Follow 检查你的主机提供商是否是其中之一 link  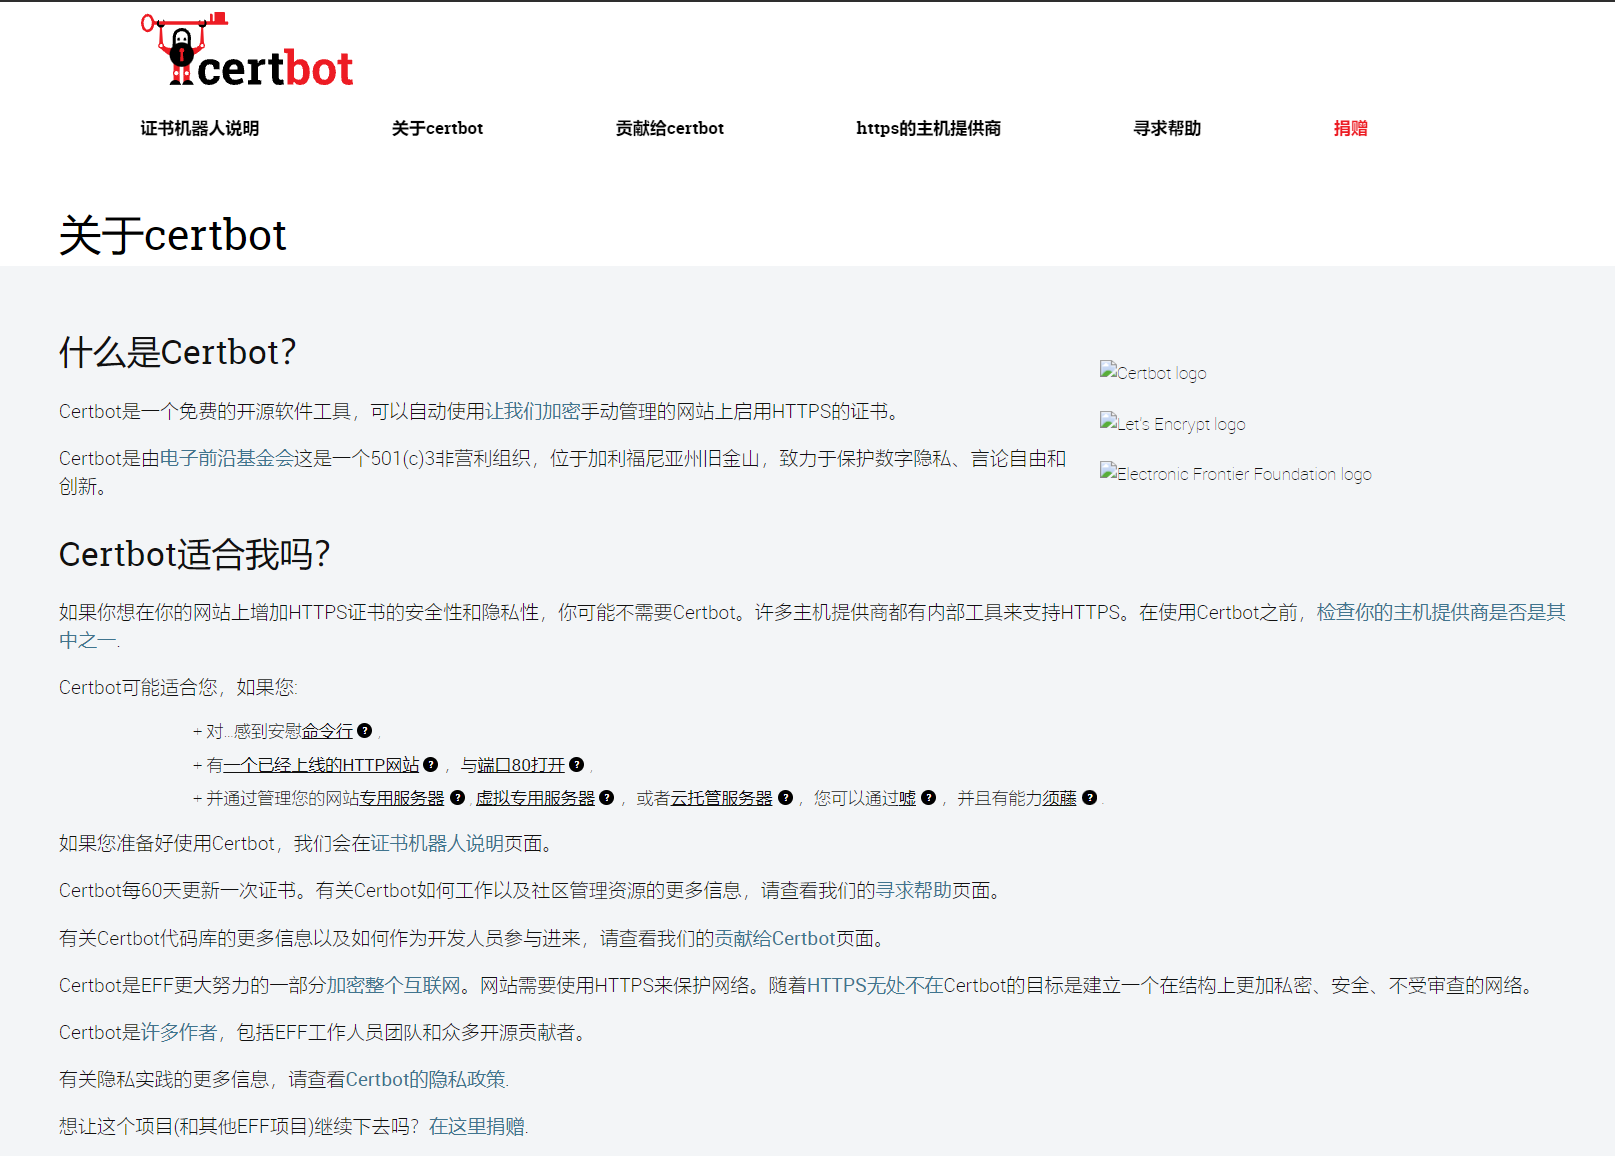coord(812,626)
